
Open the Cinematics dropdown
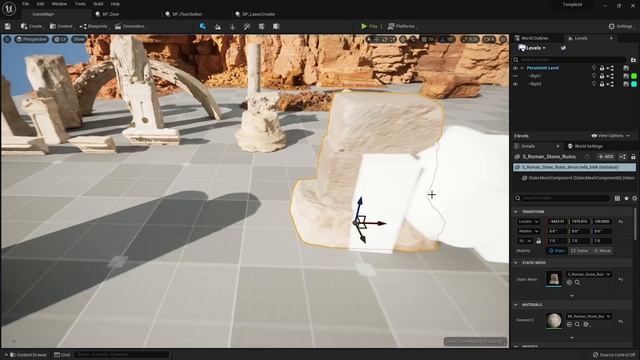pyautogui.click(x=130, y=26)
